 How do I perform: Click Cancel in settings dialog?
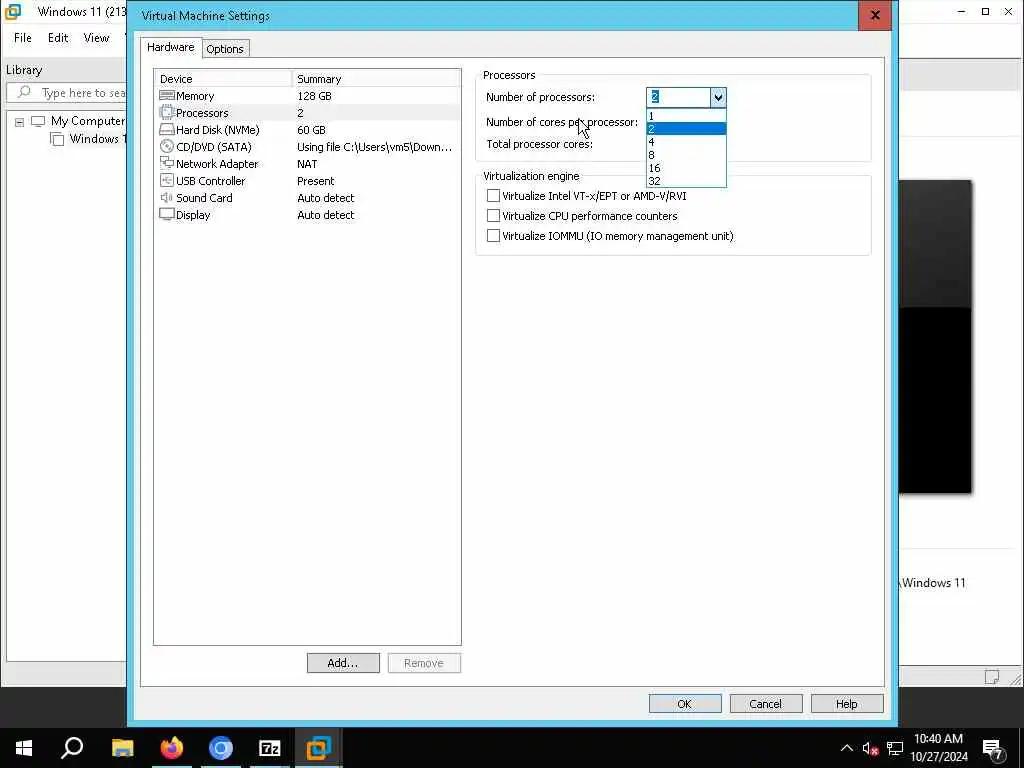(x=765, y=703)
